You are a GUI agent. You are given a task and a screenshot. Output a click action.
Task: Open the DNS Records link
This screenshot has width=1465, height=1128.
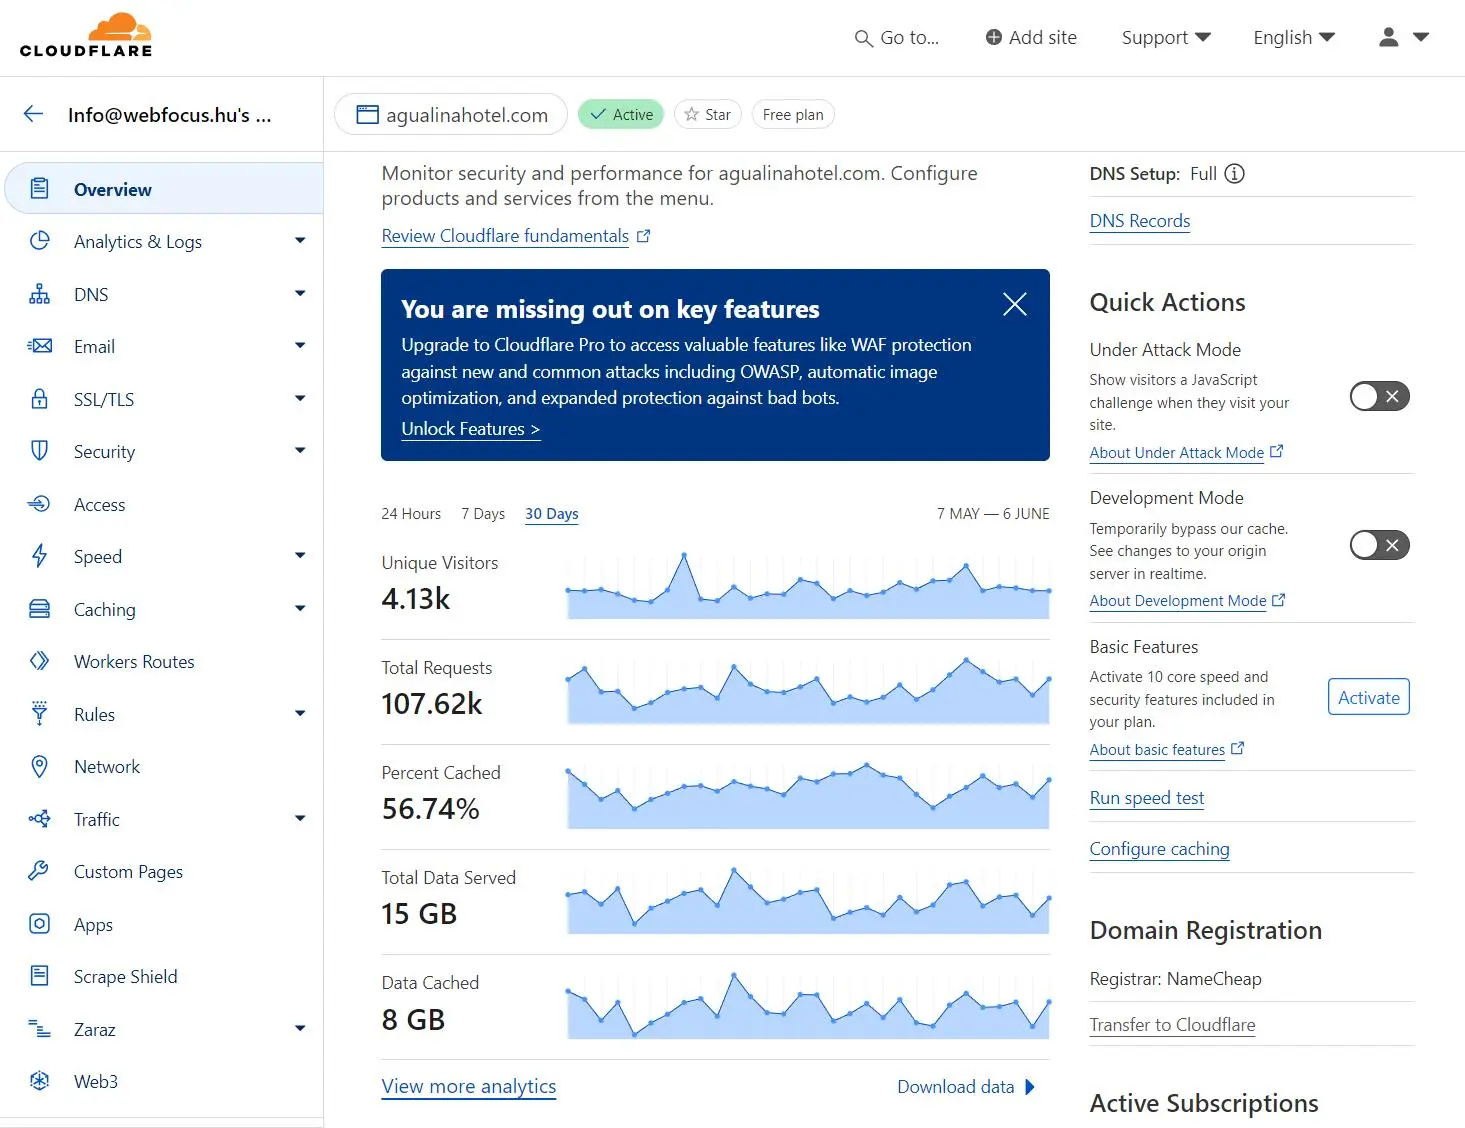[x=1140, y=221]
